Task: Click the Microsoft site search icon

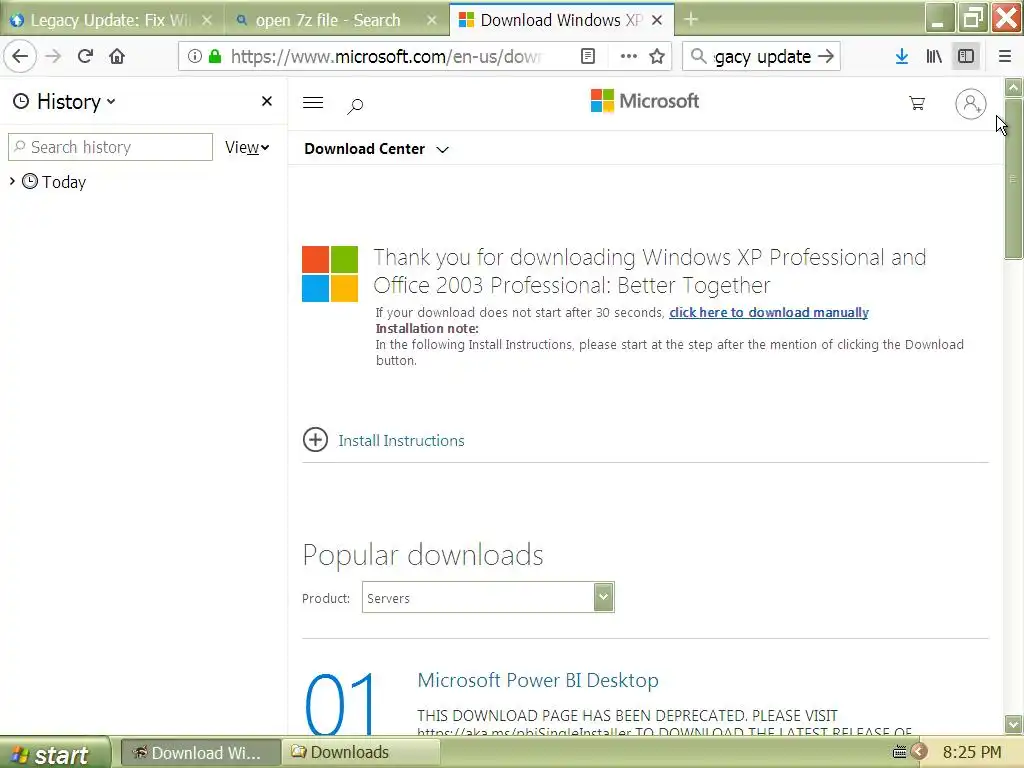Action: click(x=355, y=105)
